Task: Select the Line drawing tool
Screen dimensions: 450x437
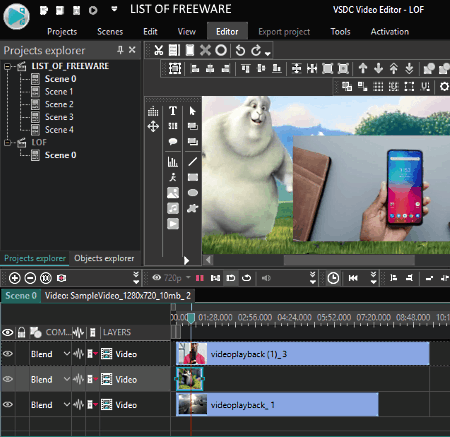Action: tap(193, 162)
